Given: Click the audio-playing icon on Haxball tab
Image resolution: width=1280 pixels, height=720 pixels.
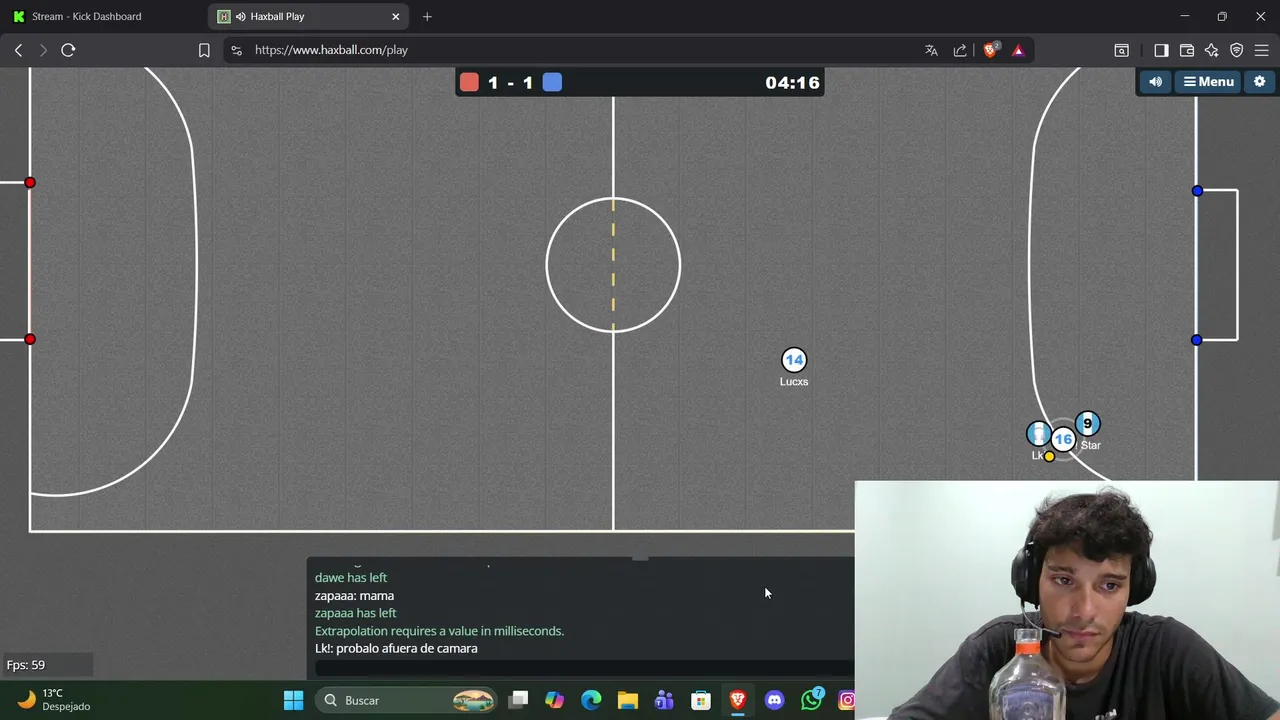Looking at the screenshot, I should click(240, 16).
